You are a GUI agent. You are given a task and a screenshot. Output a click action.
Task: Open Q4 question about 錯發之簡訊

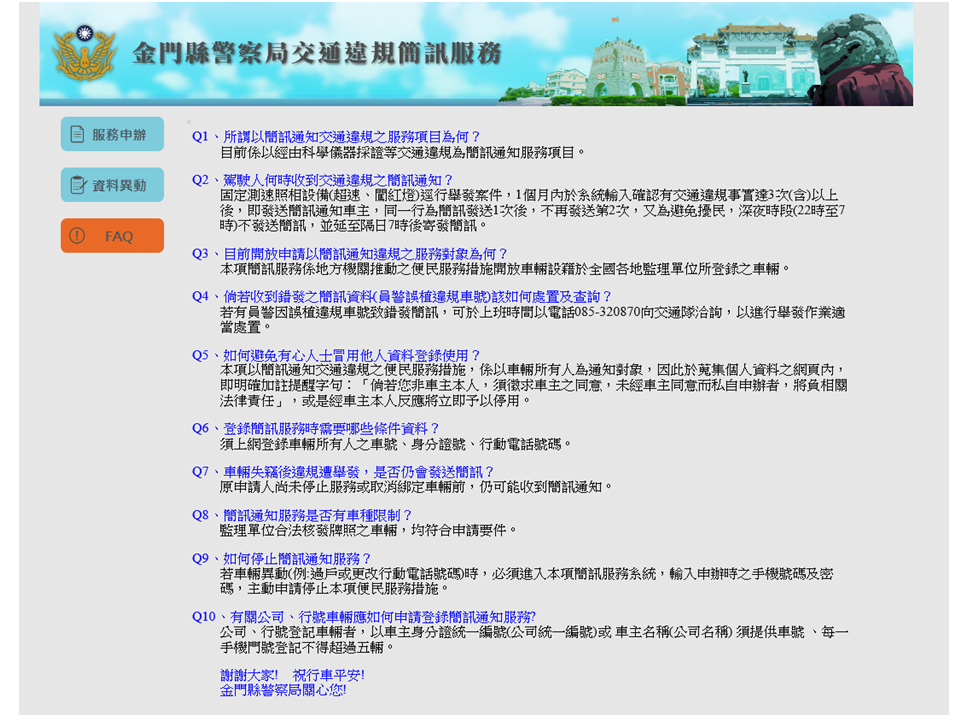click(x=402, y=297)
